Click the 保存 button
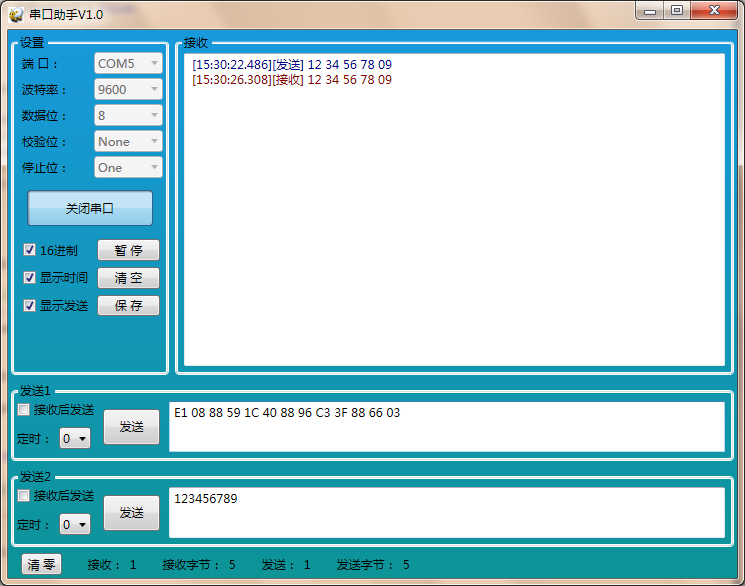The image size is (745, 586). click(x=128, y=306)
